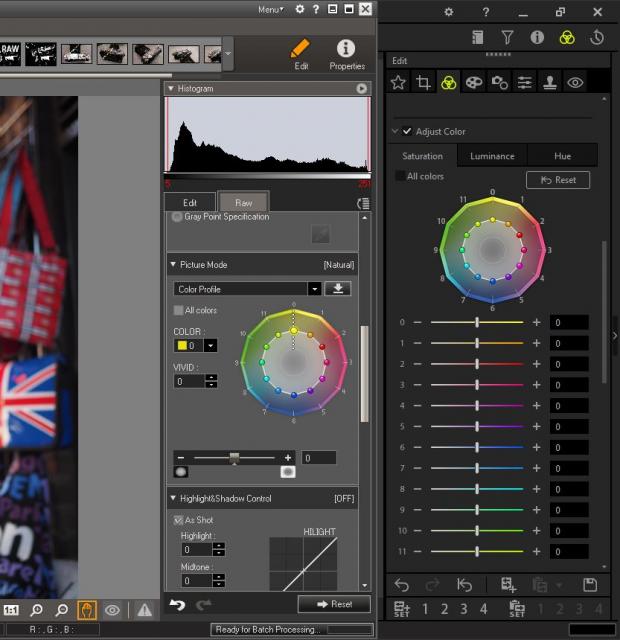620x640 pixels.
Task: Open the stamp tool in Edit toolbar
Action: click(550, 83)
